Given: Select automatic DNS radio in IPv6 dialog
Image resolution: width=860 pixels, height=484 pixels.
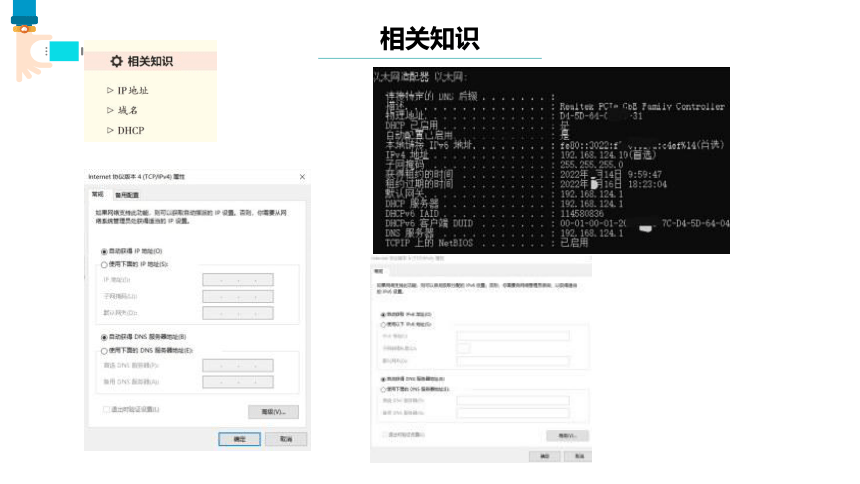Looking at the screenshot, I should [x=383, y=379].
